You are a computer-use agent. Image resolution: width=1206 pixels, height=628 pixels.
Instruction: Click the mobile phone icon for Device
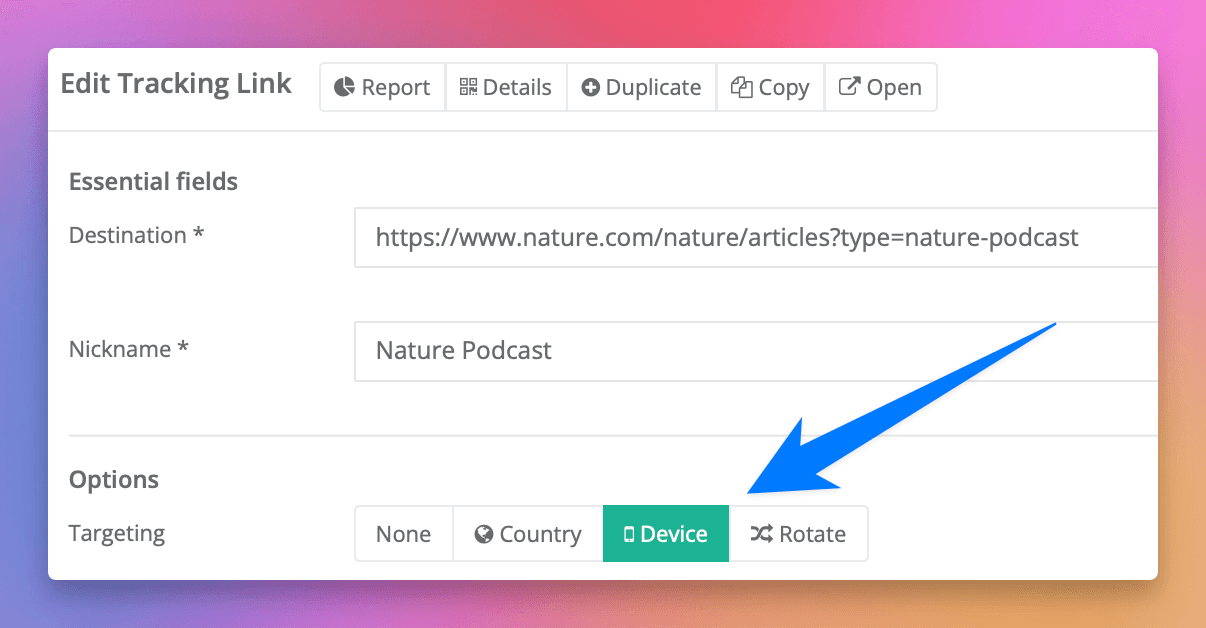point(629,535)
